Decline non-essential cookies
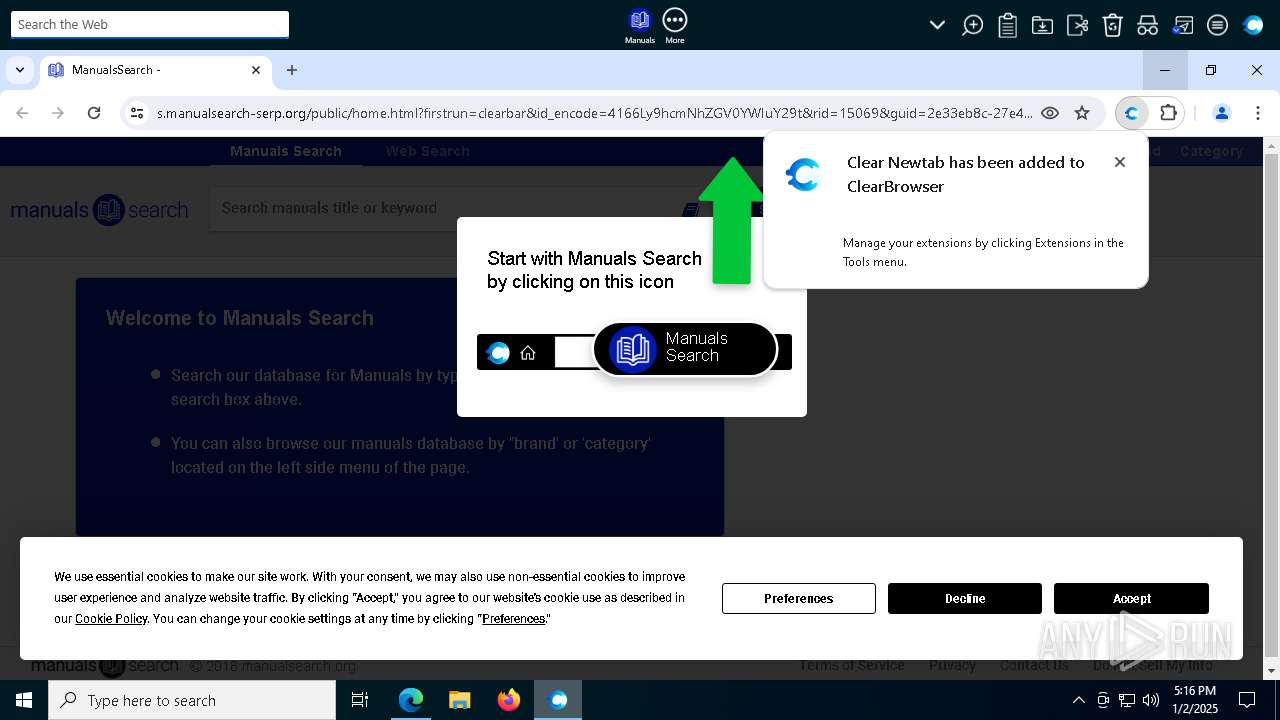This screenshot has width=1280, height=720. point(965,598)
